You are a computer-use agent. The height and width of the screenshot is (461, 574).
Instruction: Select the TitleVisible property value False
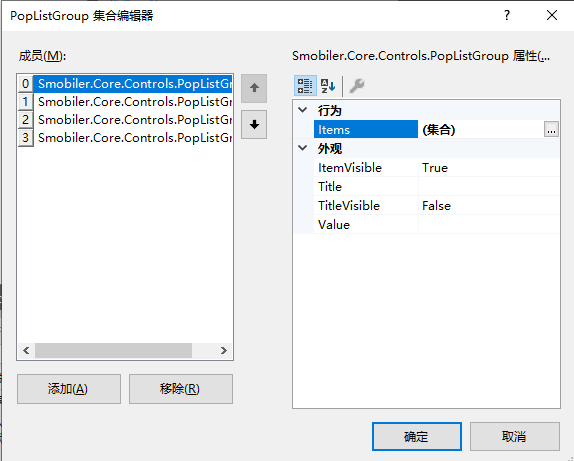[489, 206]
